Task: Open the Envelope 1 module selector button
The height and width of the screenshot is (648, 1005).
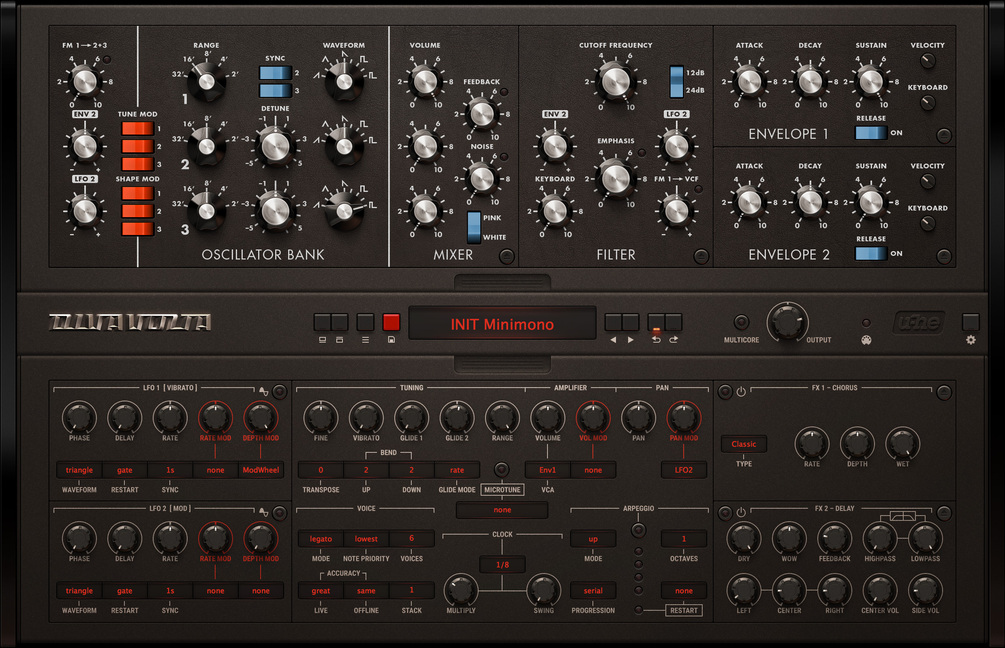Action: coord(944,135)
